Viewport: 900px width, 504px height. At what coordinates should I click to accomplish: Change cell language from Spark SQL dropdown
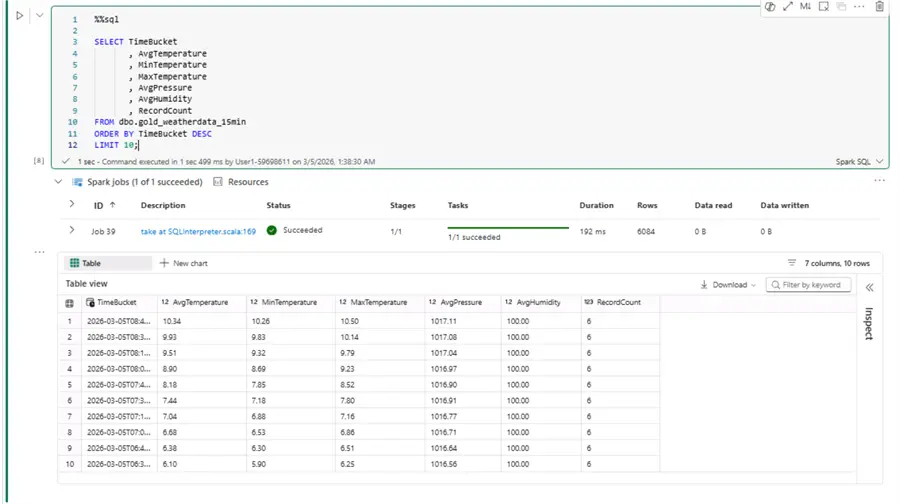859,162
